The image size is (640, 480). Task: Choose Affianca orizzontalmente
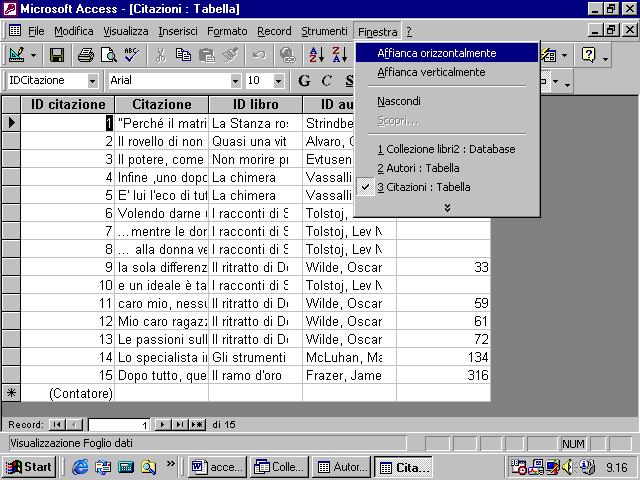(x=447, y=53)
